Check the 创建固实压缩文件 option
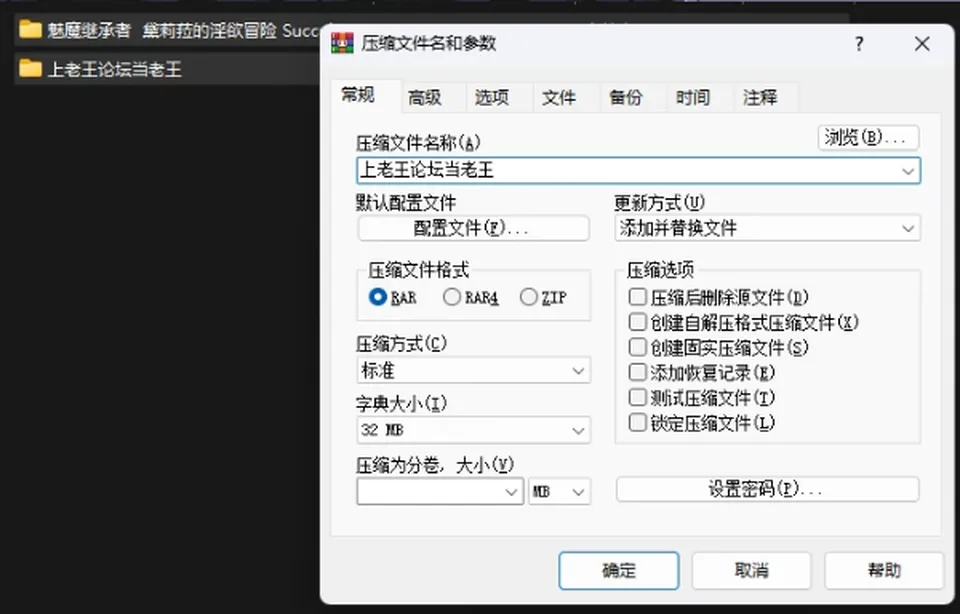 pos(637,347)
